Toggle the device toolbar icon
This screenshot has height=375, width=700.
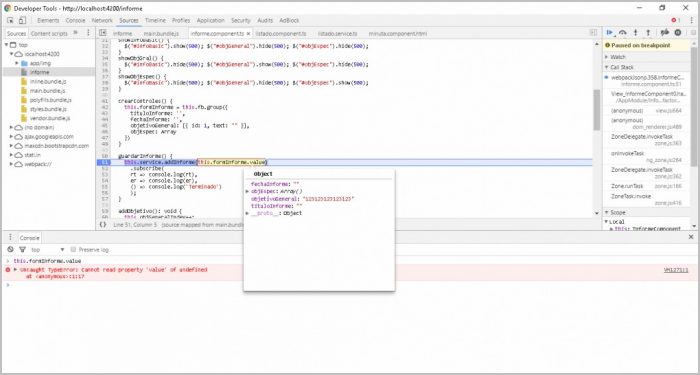click(x=22, y=21)
